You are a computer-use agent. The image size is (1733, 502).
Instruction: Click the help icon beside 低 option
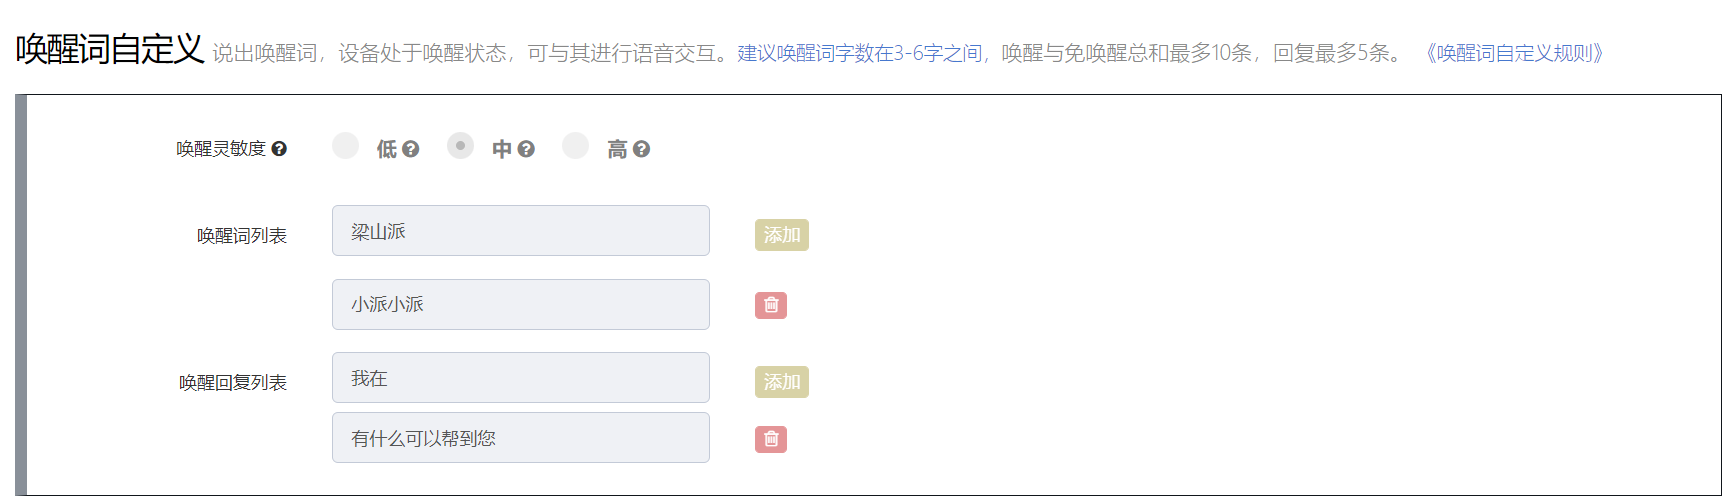tap(410, 149)
